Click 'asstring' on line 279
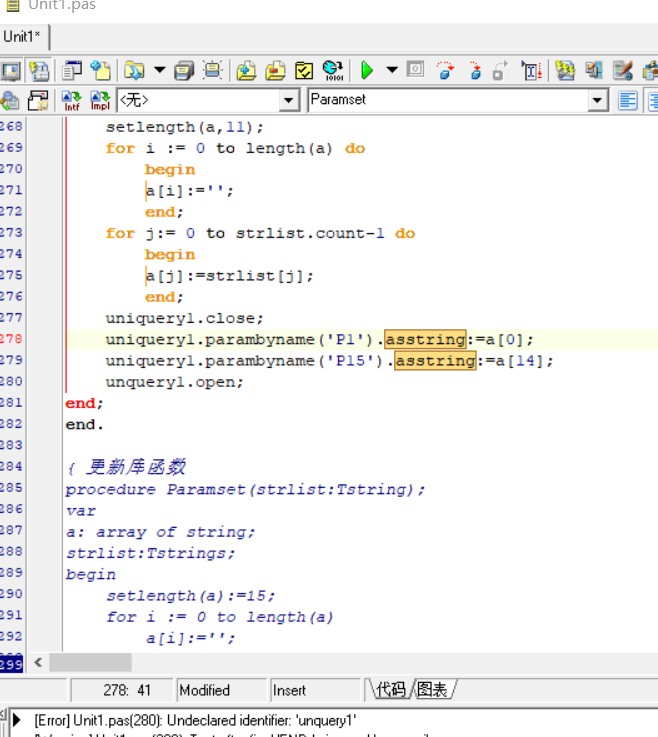Viewport: 658px width, 737px height. coord(435,361)
